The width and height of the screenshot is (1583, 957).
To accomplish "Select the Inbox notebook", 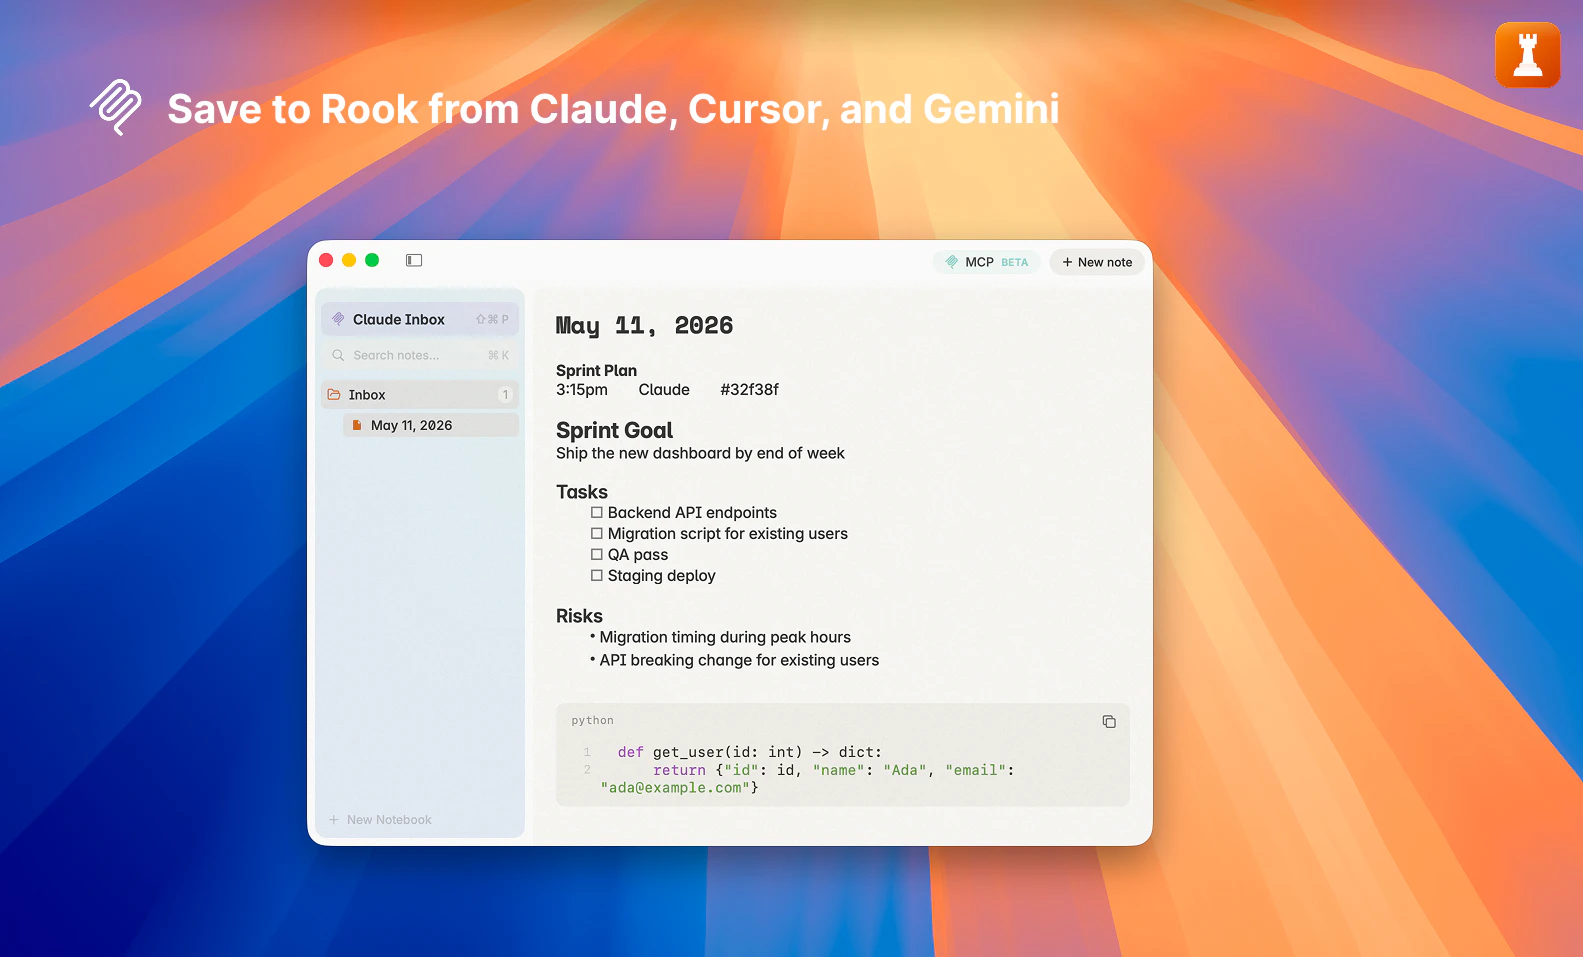I will (x=420, y=395).
